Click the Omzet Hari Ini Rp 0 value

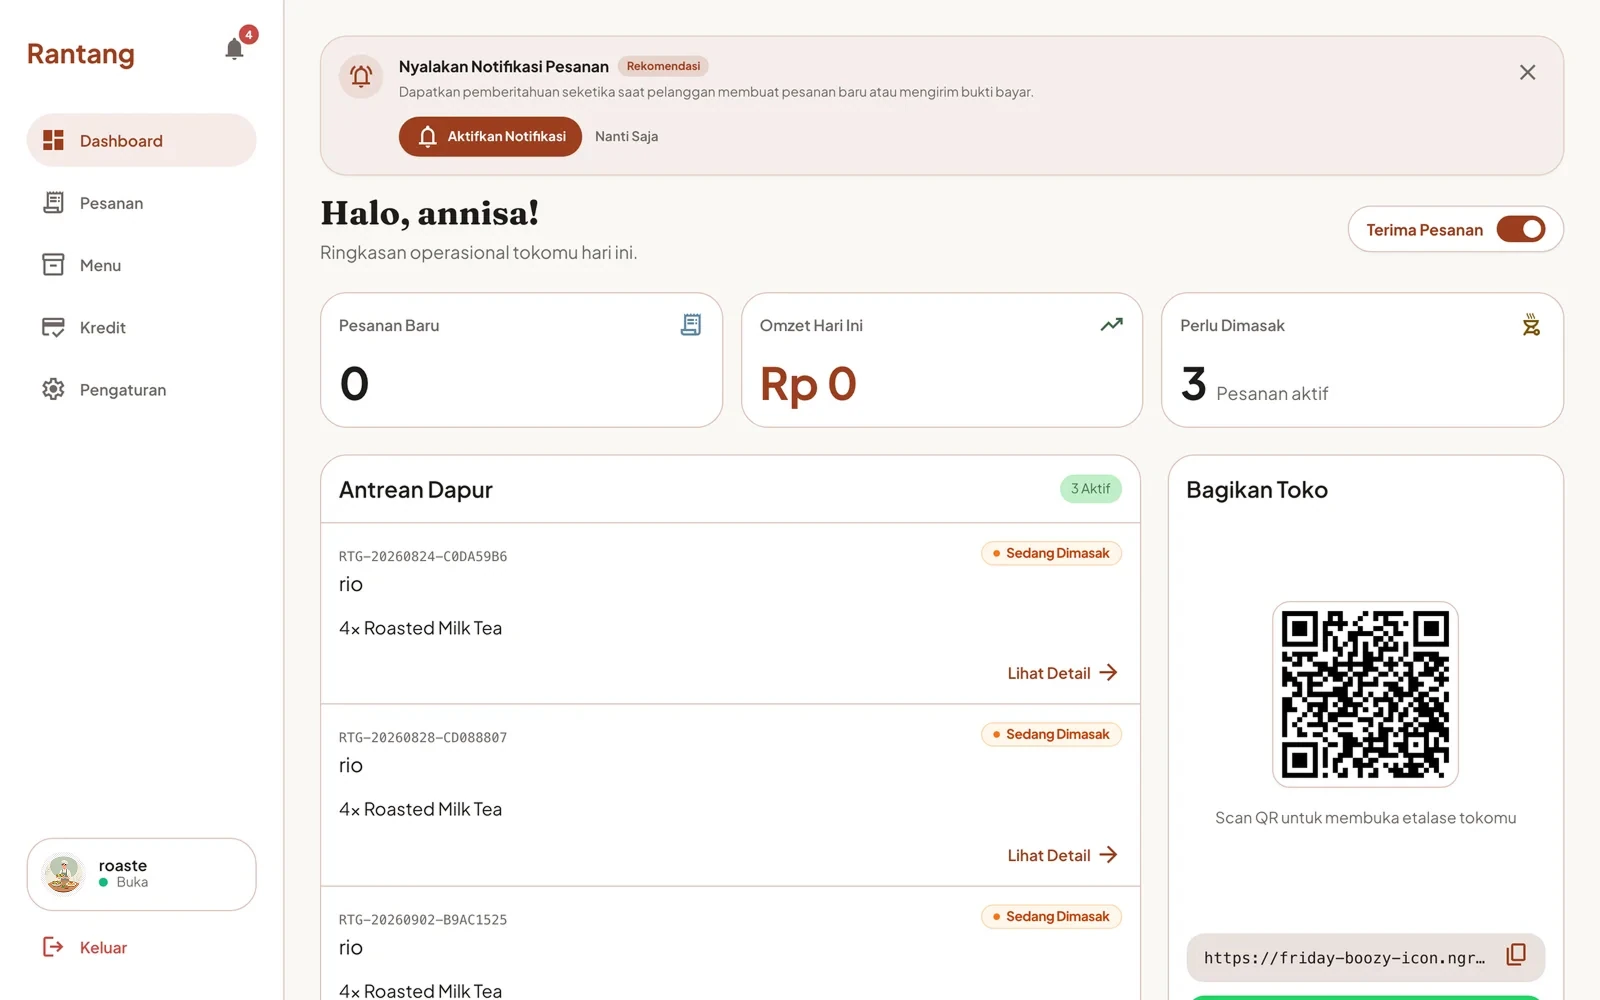[808, 384]
